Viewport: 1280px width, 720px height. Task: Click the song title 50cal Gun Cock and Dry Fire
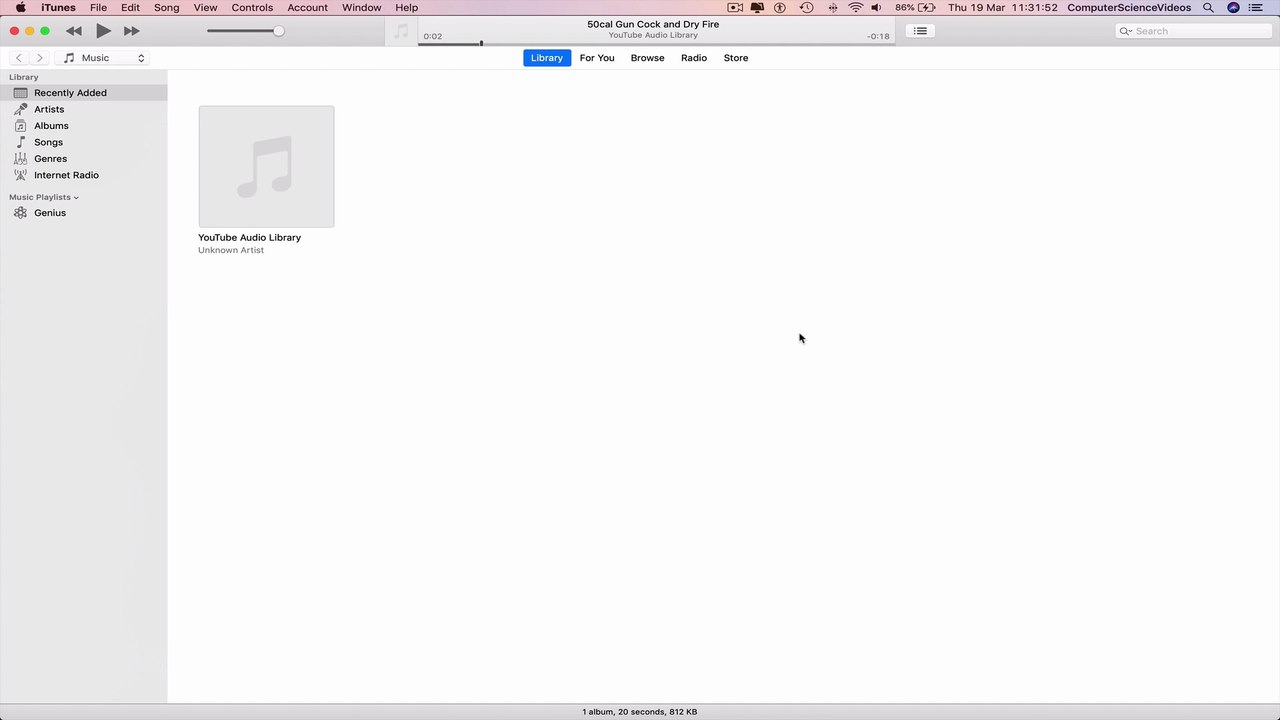[653, 24]
